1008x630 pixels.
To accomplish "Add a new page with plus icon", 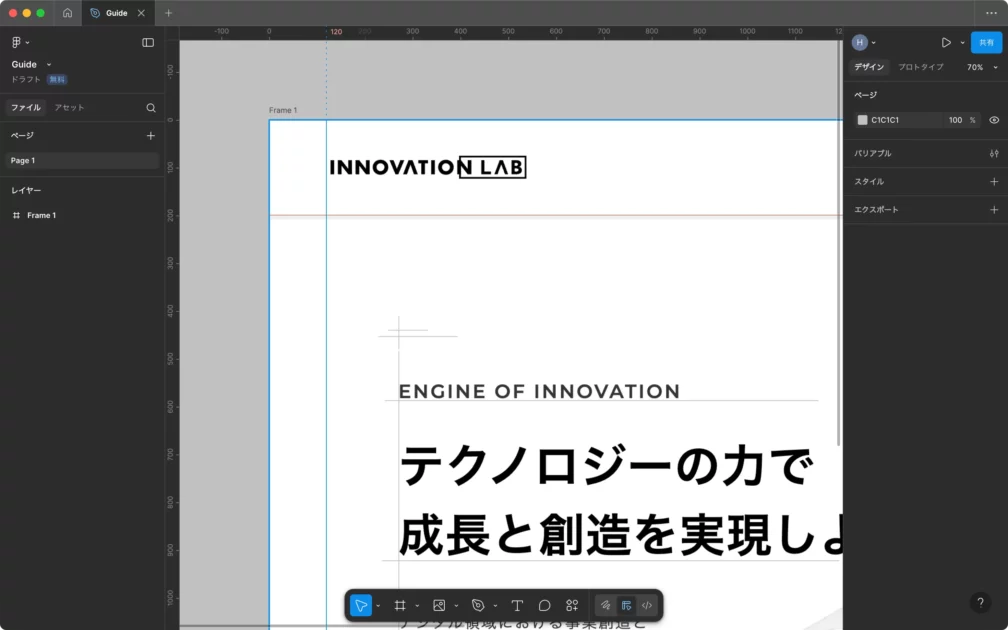I will click(151, 135).
